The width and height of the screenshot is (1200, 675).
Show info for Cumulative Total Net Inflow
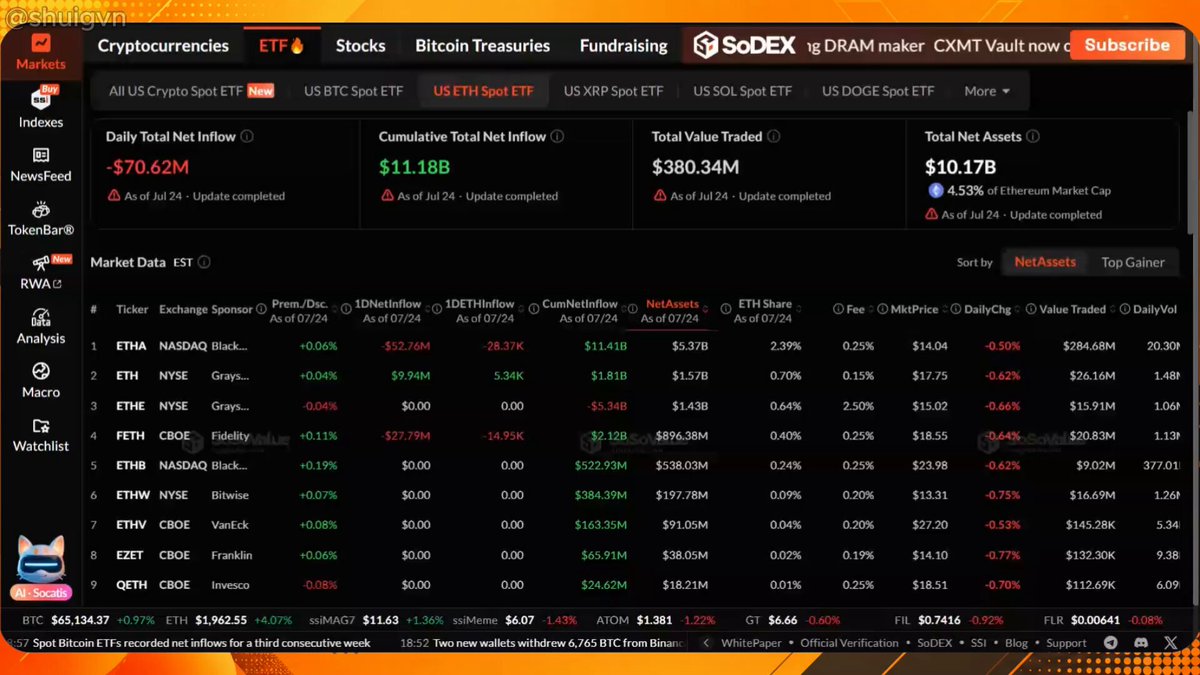pos(558,137)
